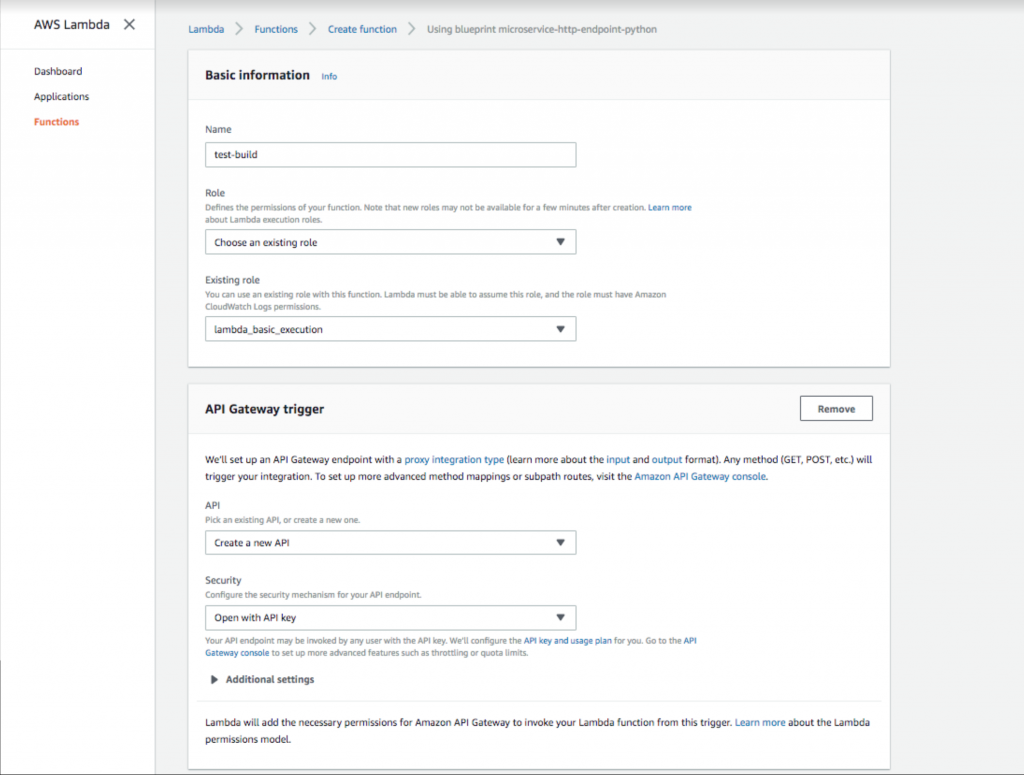1024x775 pixels.
Task: Open Learn more about the Lambda permissions model
Action: coord(760,721)
